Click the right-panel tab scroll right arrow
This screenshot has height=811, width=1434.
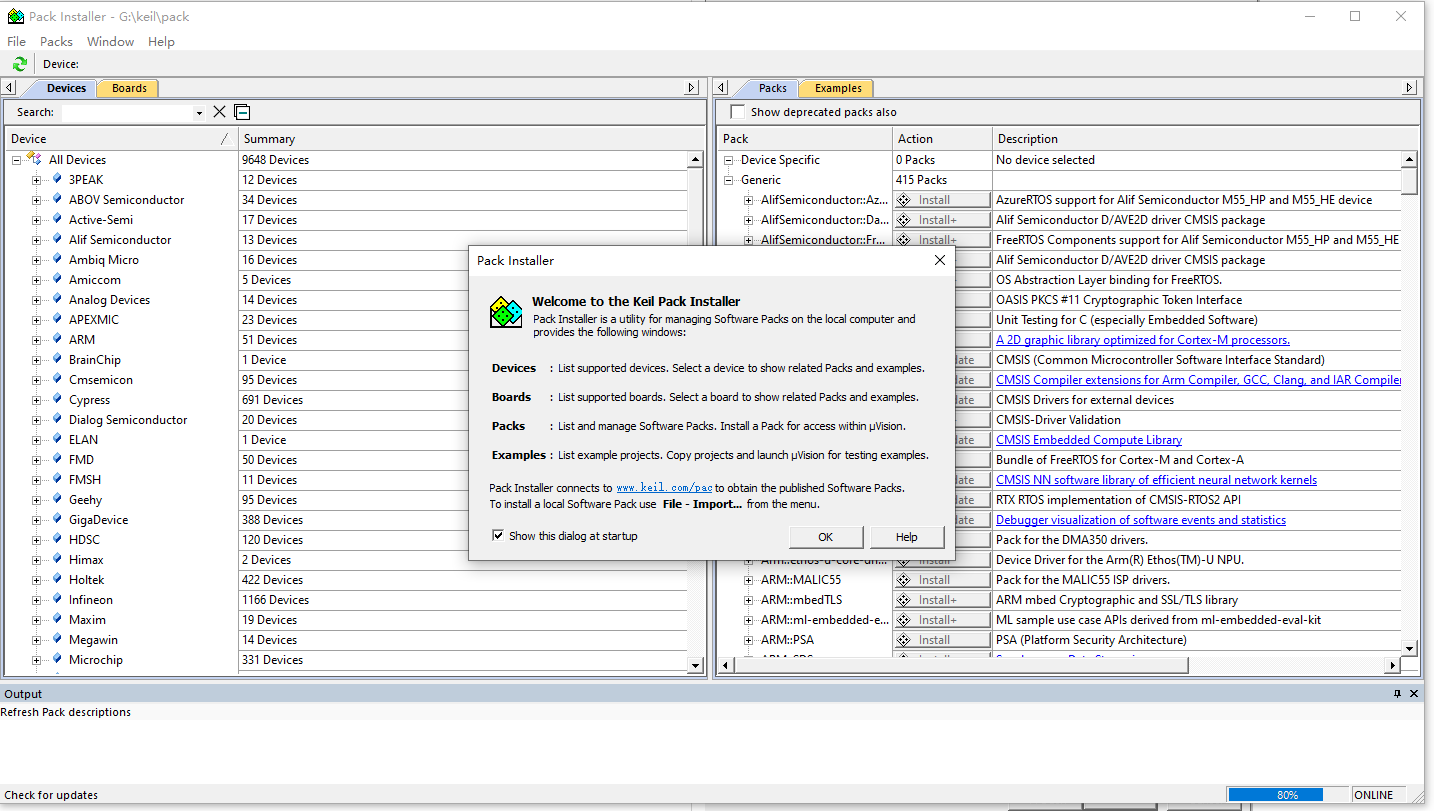point(1410,88)
